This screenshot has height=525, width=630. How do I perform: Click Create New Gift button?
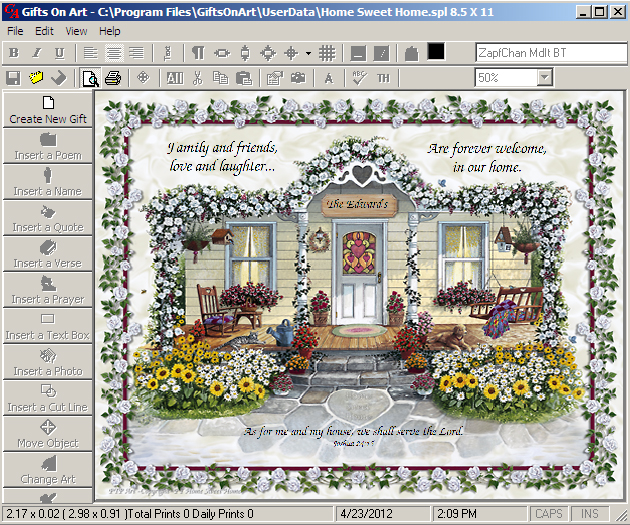(48, 110)
